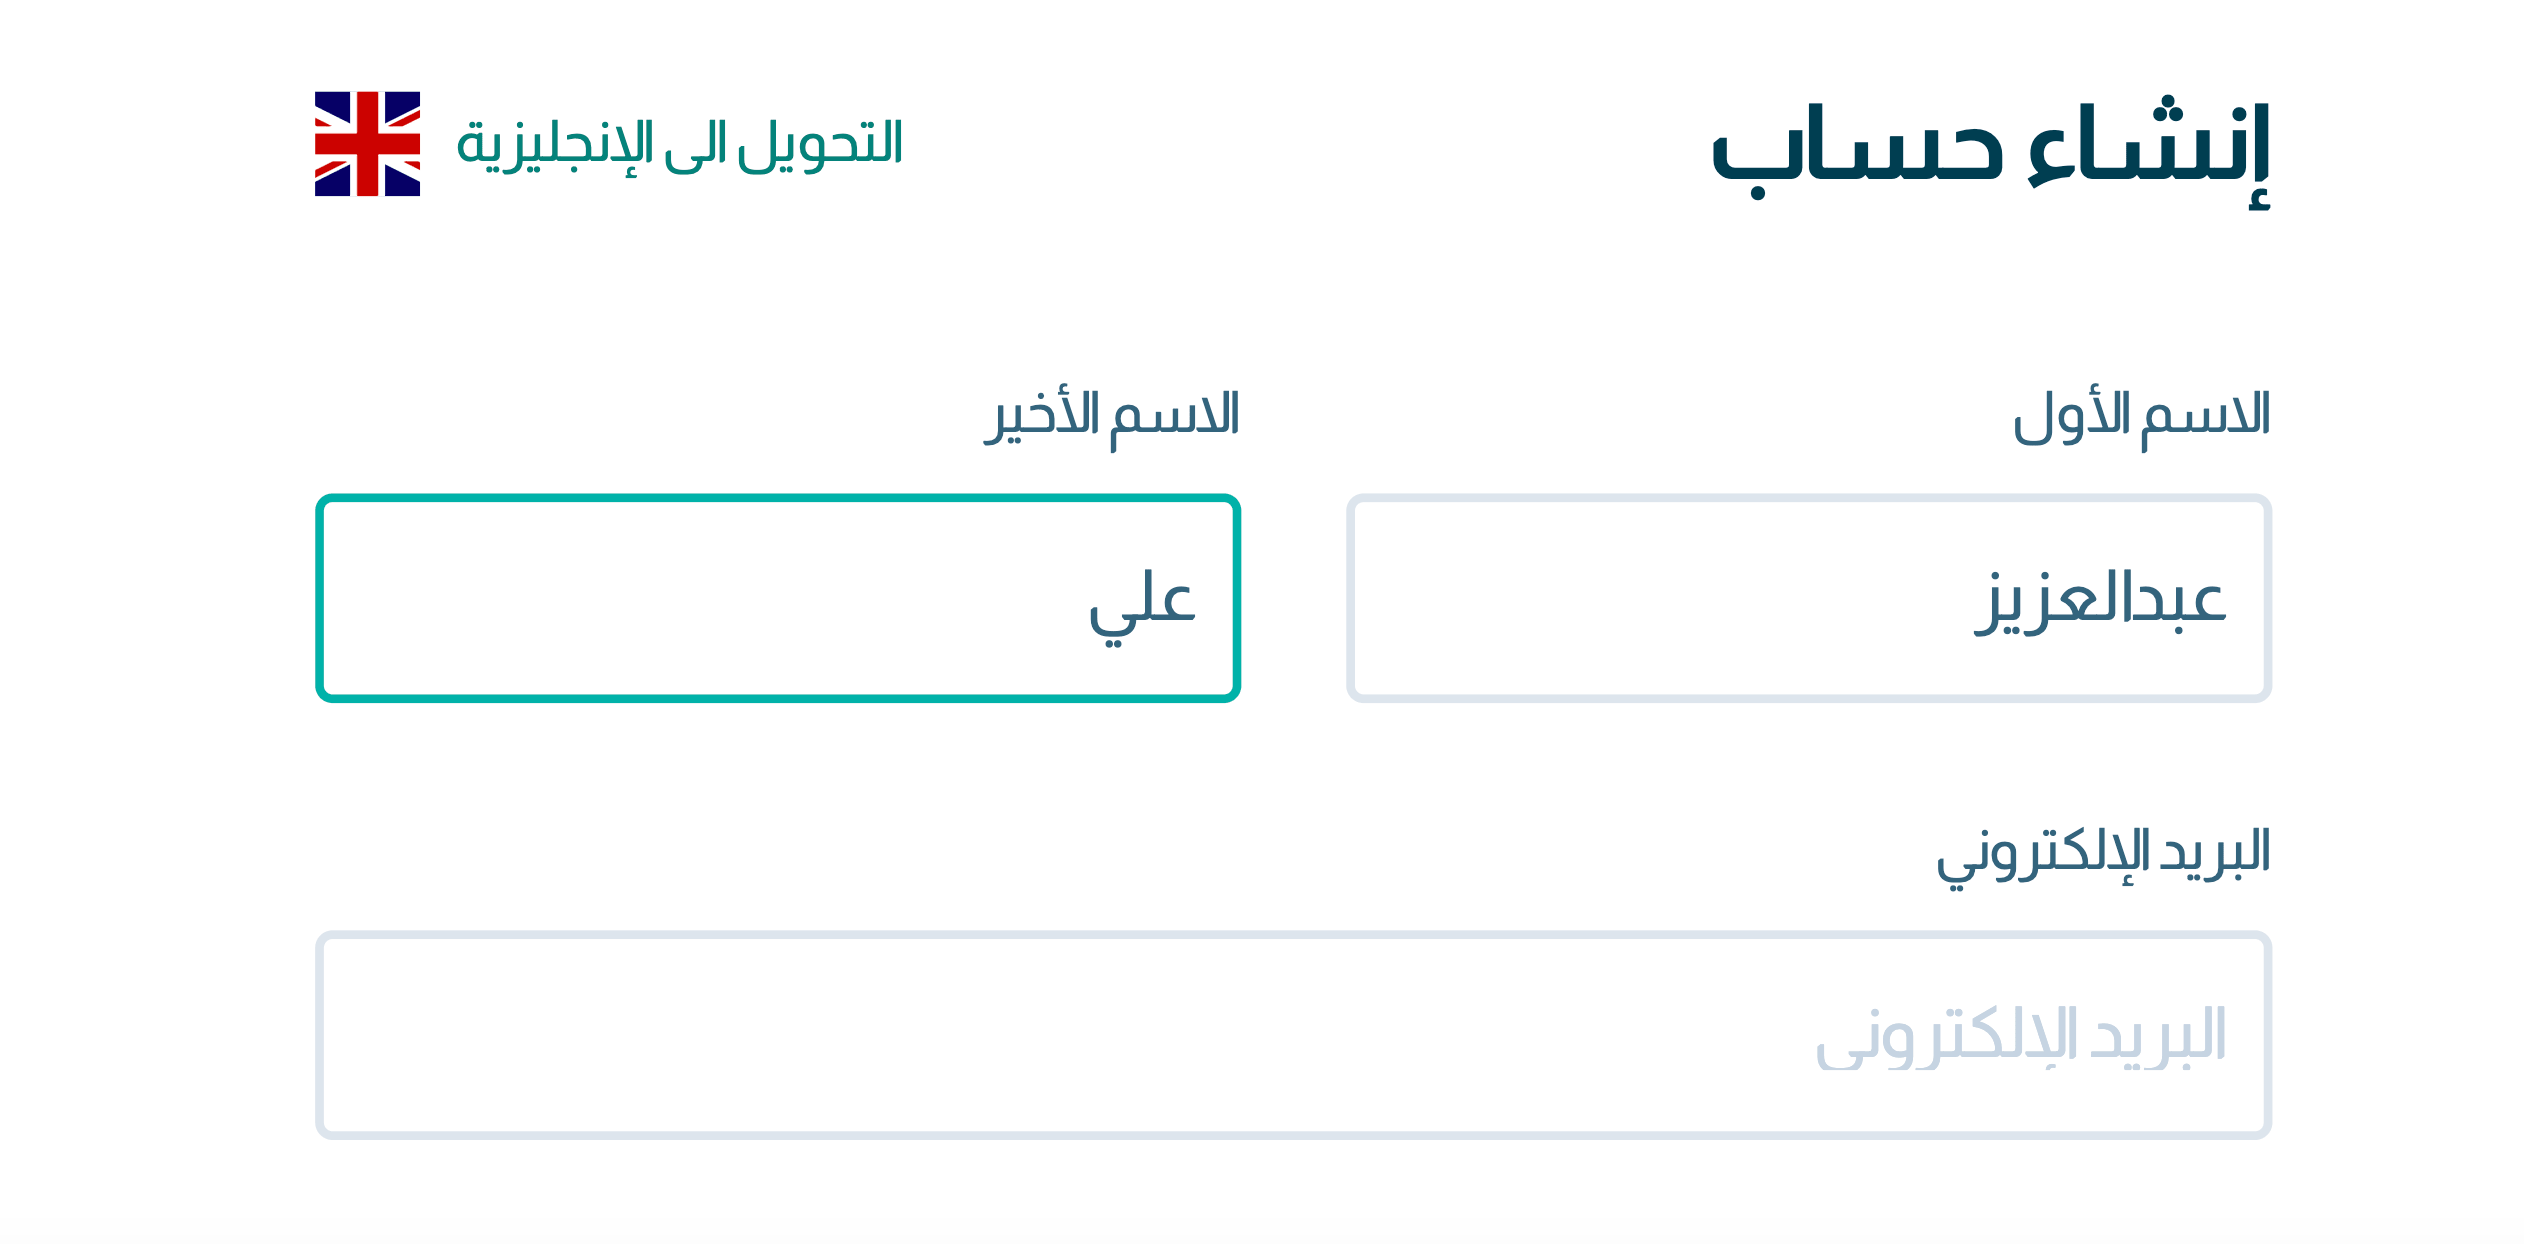Activate the teal-bordered last name box
Screen dimensions: 2524x1244
coord(778,598)
